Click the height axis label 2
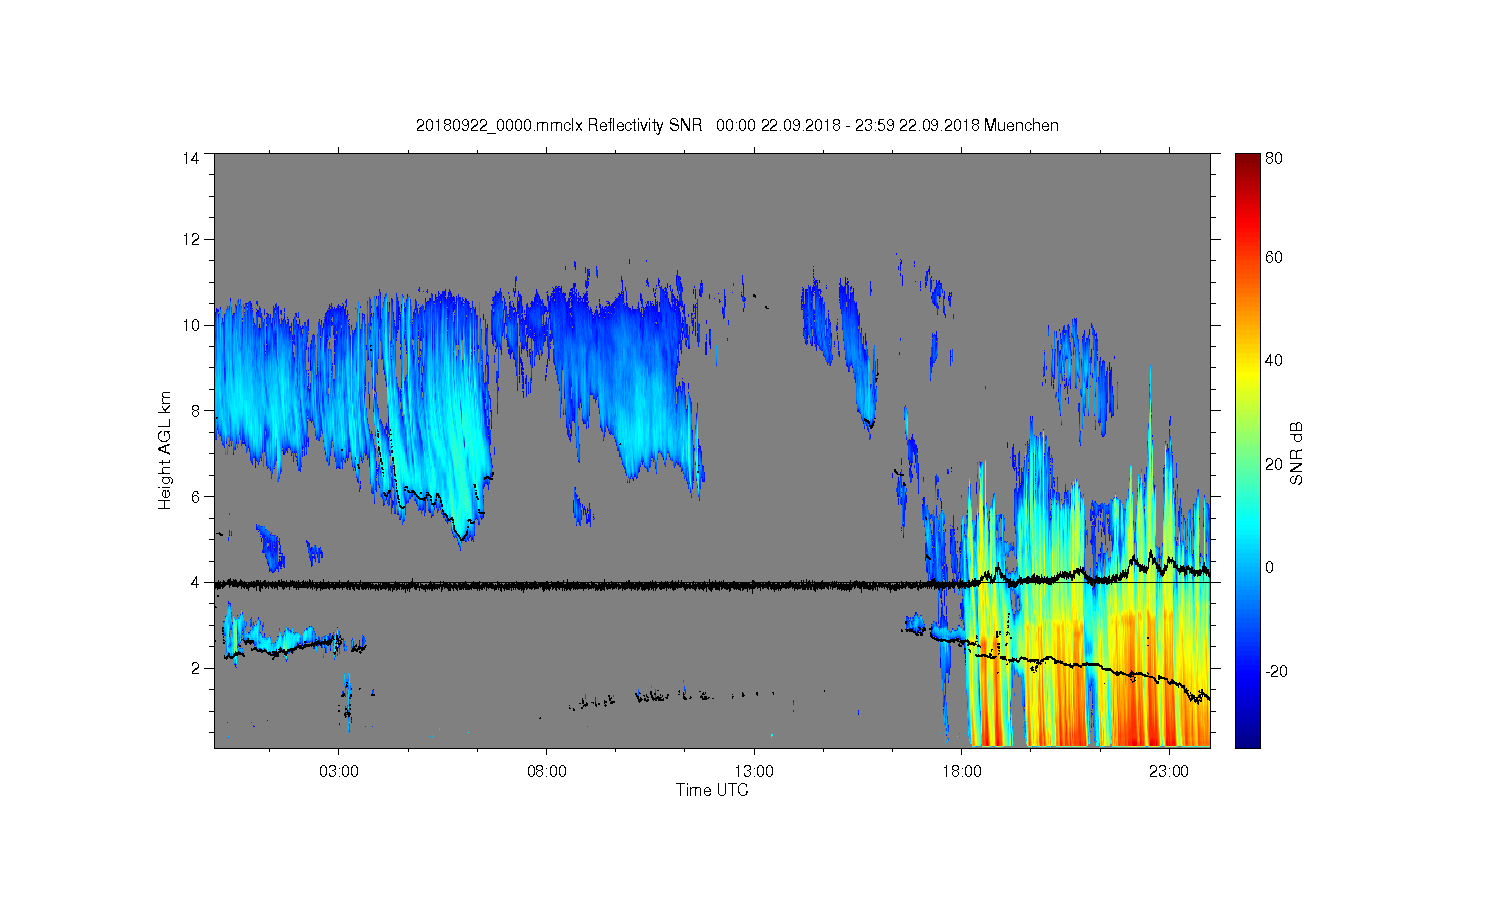The width and height of the screenshot is (1500, 900). pos(196,668)
